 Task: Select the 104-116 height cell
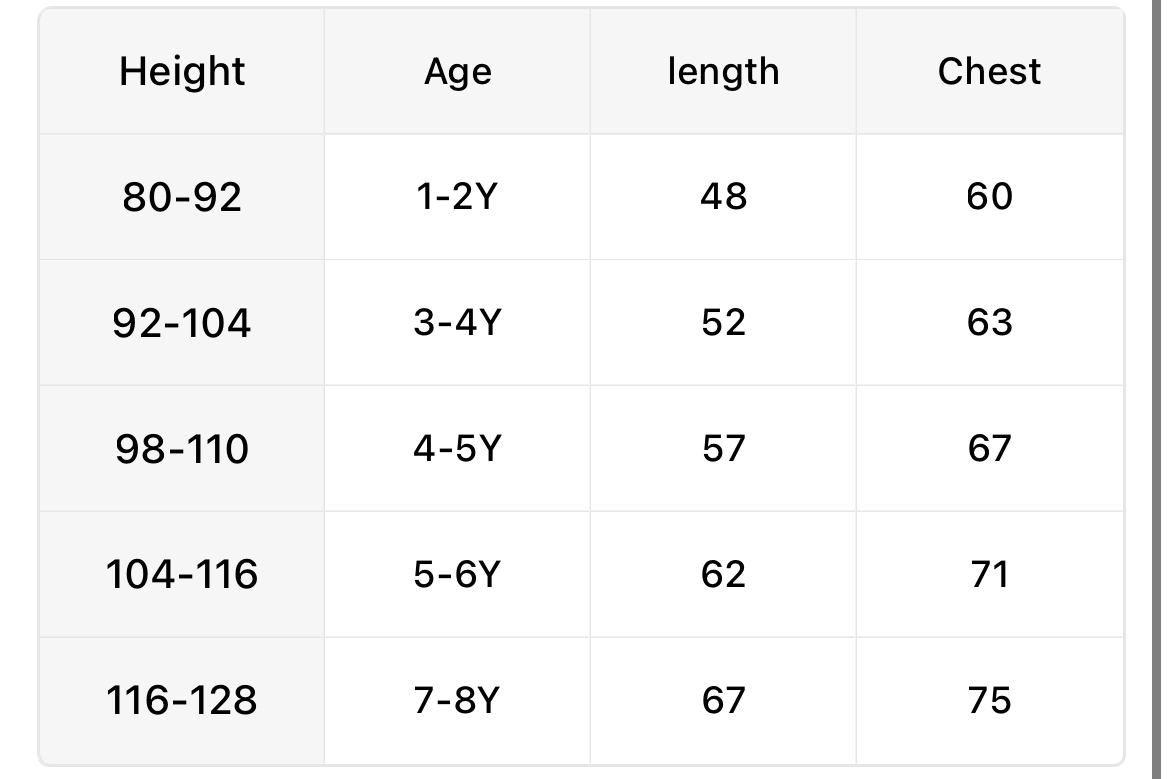pyautogui.click(x=182, y=575)
